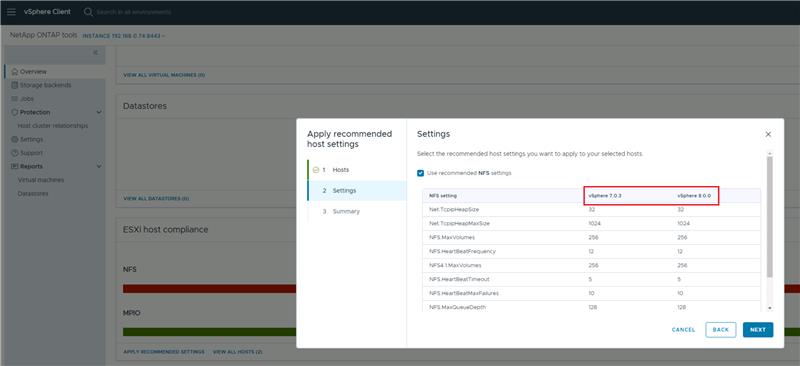Open Overview via its home icon
This screenshot has width=800, height=366.
(15, 72)
